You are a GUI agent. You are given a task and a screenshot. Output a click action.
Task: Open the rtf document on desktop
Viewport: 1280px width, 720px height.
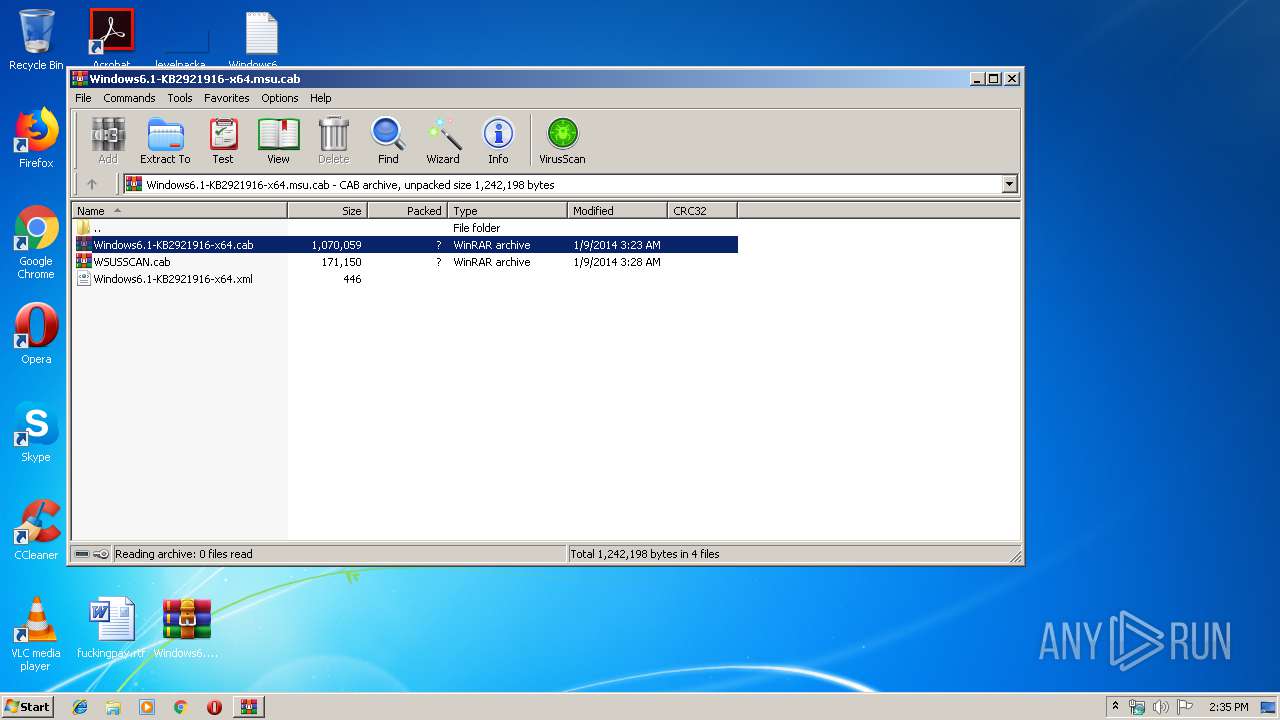(x=111, y=628)
